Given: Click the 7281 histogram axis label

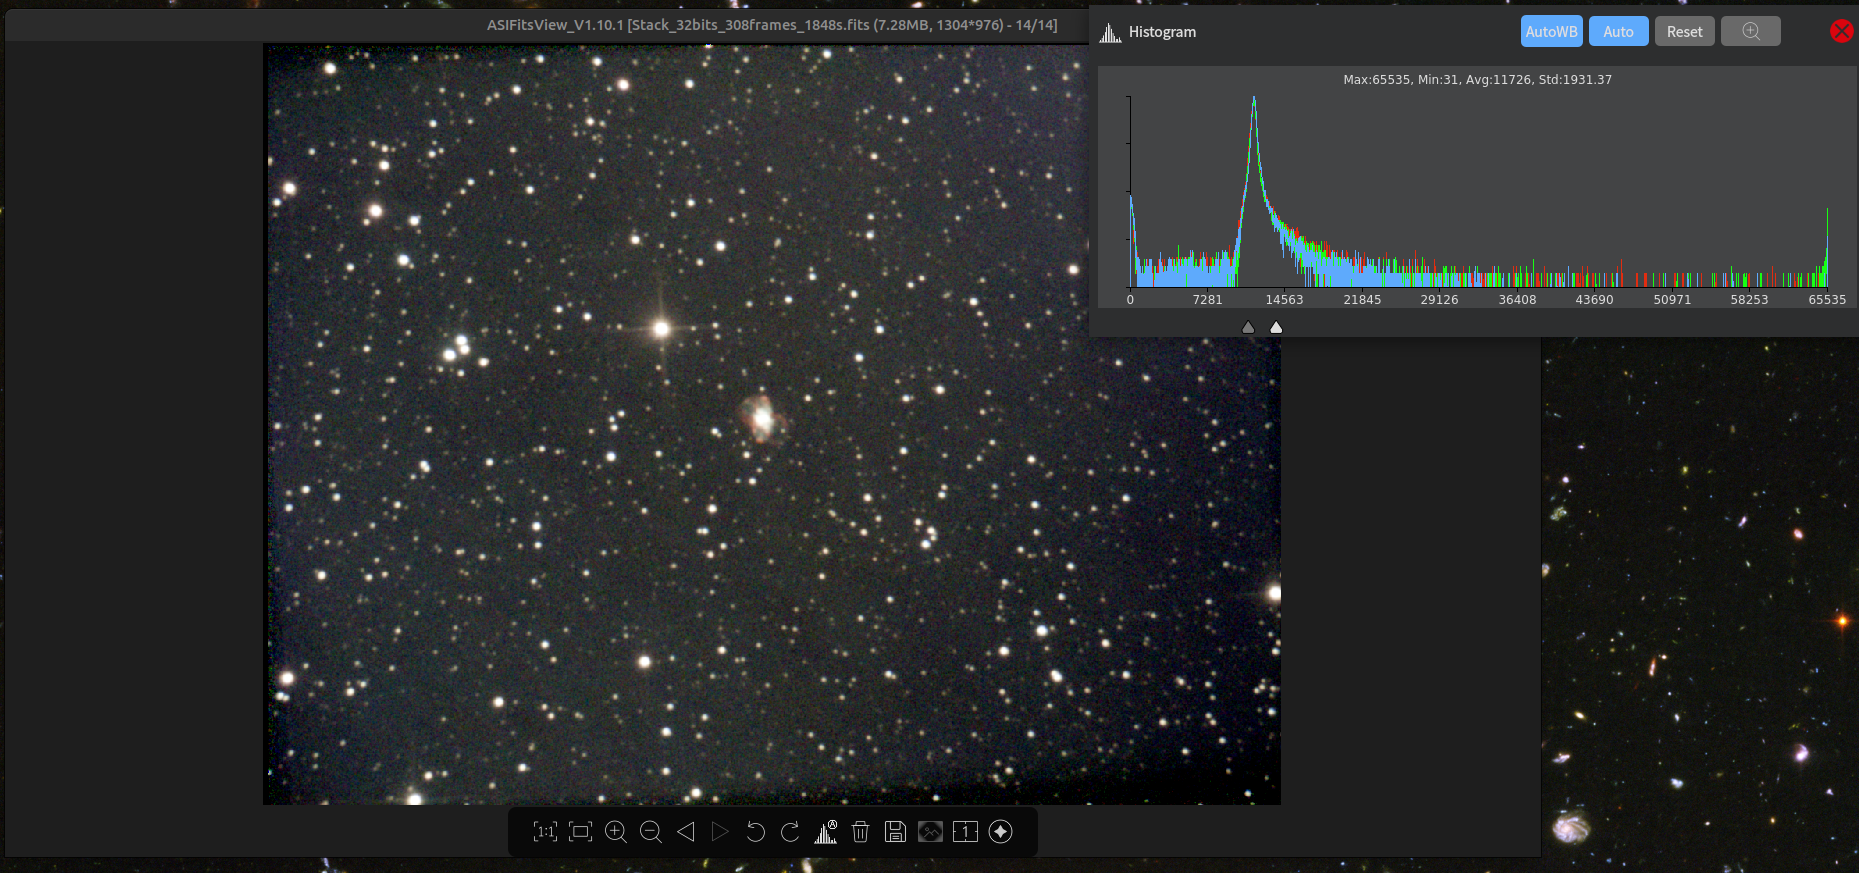Looking at the screenshot, I should tap(1207, 300).
